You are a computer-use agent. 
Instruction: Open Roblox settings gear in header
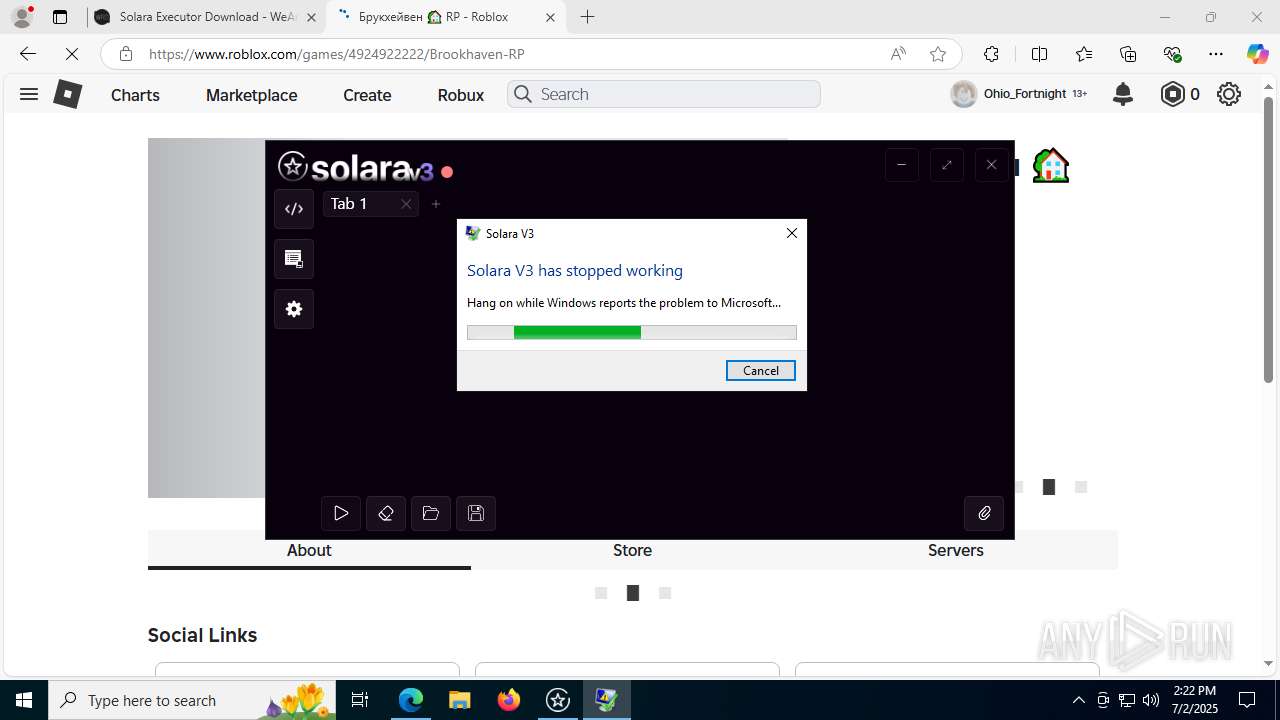(1229, 94)
